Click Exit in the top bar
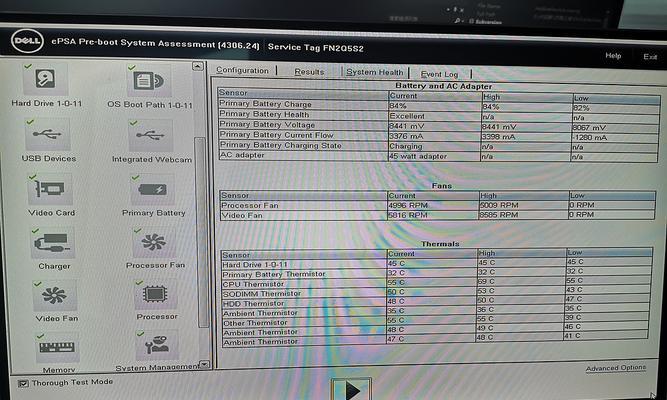This screenshot has height=400, width=667. coord(650,56)
